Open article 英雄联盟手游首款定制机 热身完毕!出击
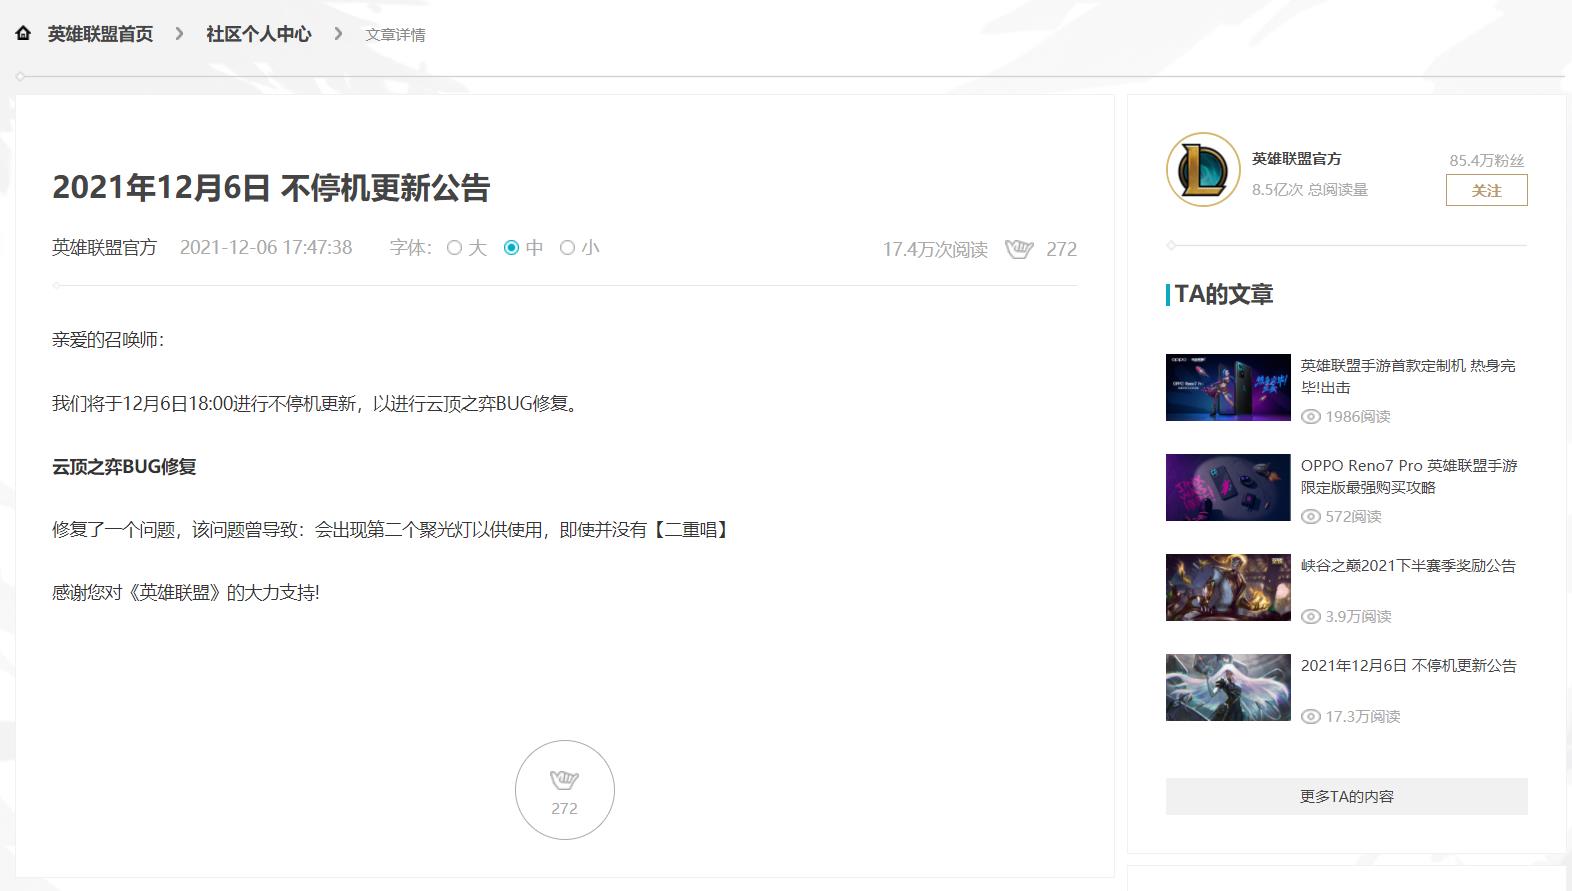1572x891 pixels. [1408, 376]
